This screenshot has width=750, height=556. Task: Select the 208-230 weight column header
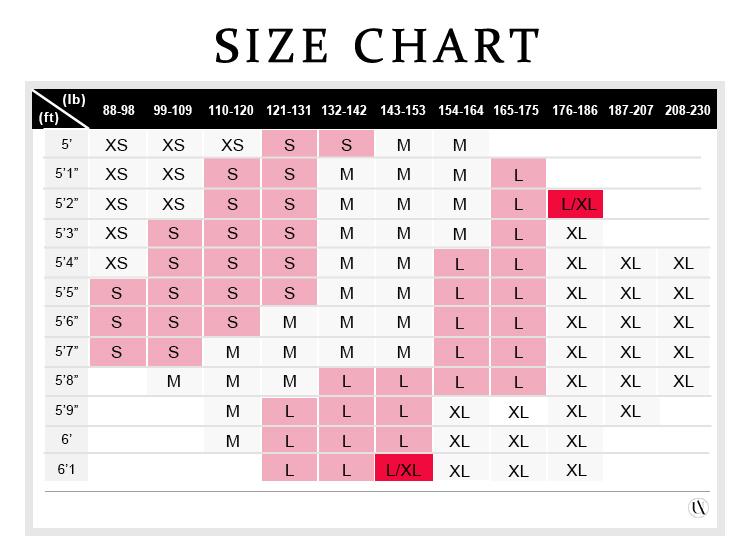coord(684,110)
